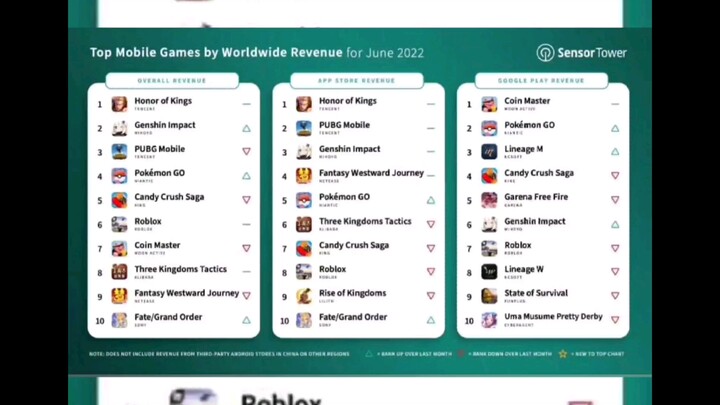Click 'Uma Musume Pretty Derby' game name
Image resolution: width=720 pixels, height=405 pixels.
tap(553, 316)
